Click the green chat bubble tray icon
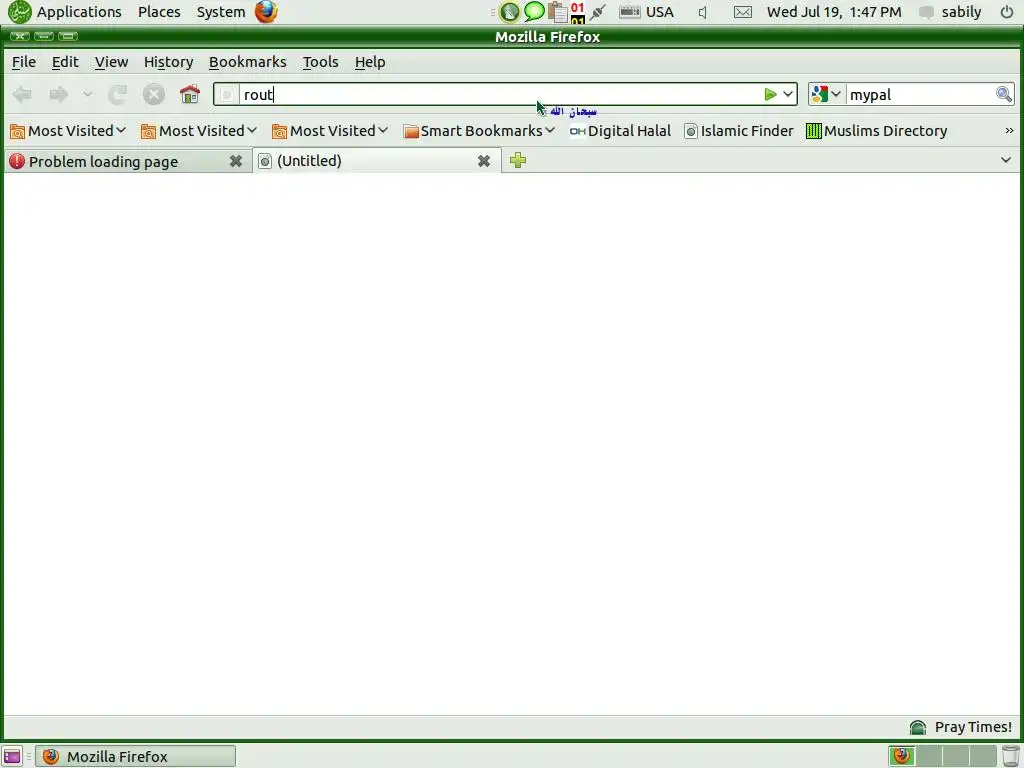Image resolution: width=1024 pixels, height=768 pixels. pyautogui.click(x=534, y=11)
